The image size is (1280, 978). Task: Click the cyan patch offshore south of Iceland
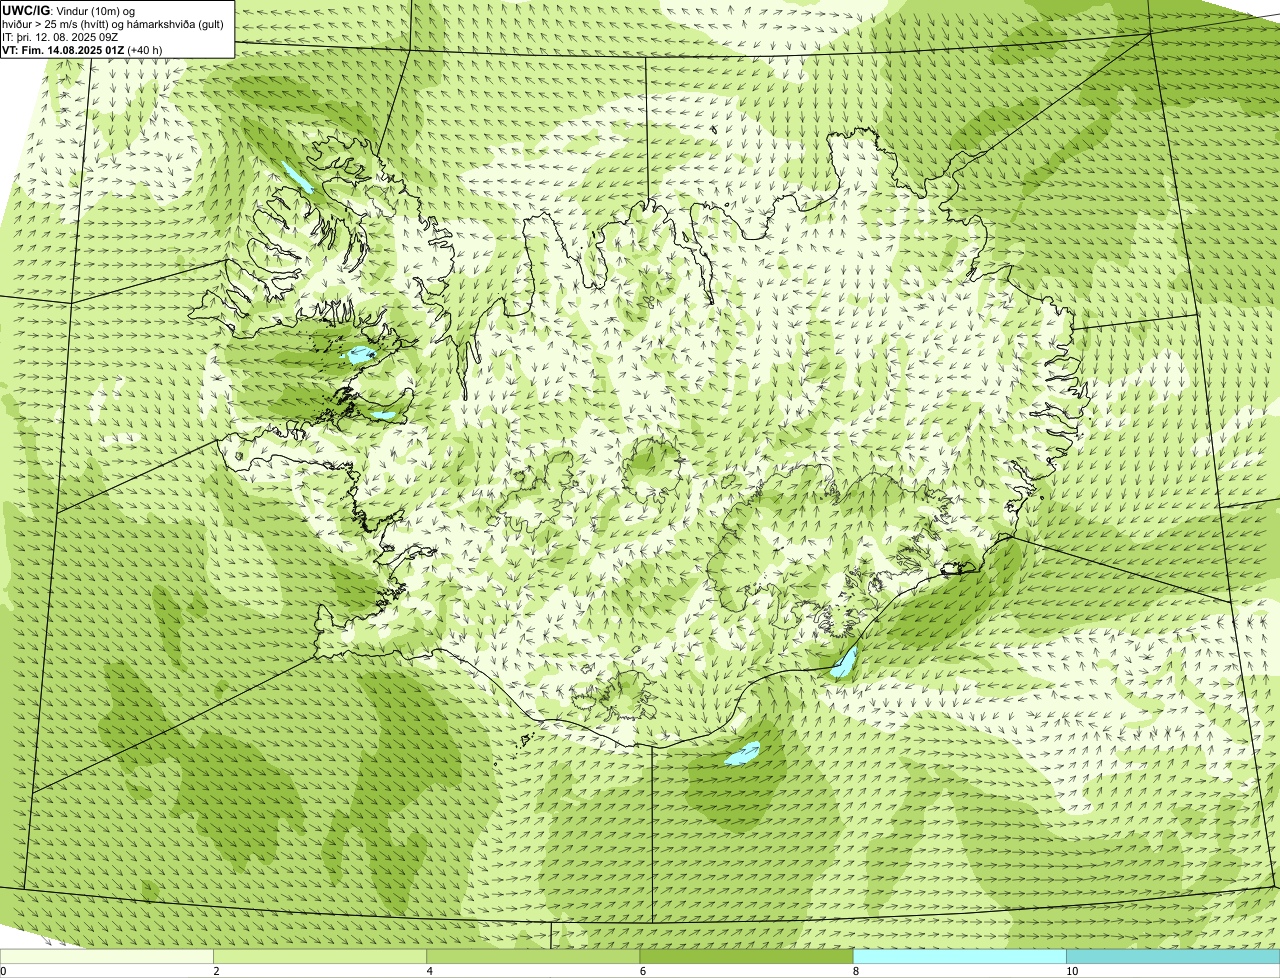click(742, 753)
